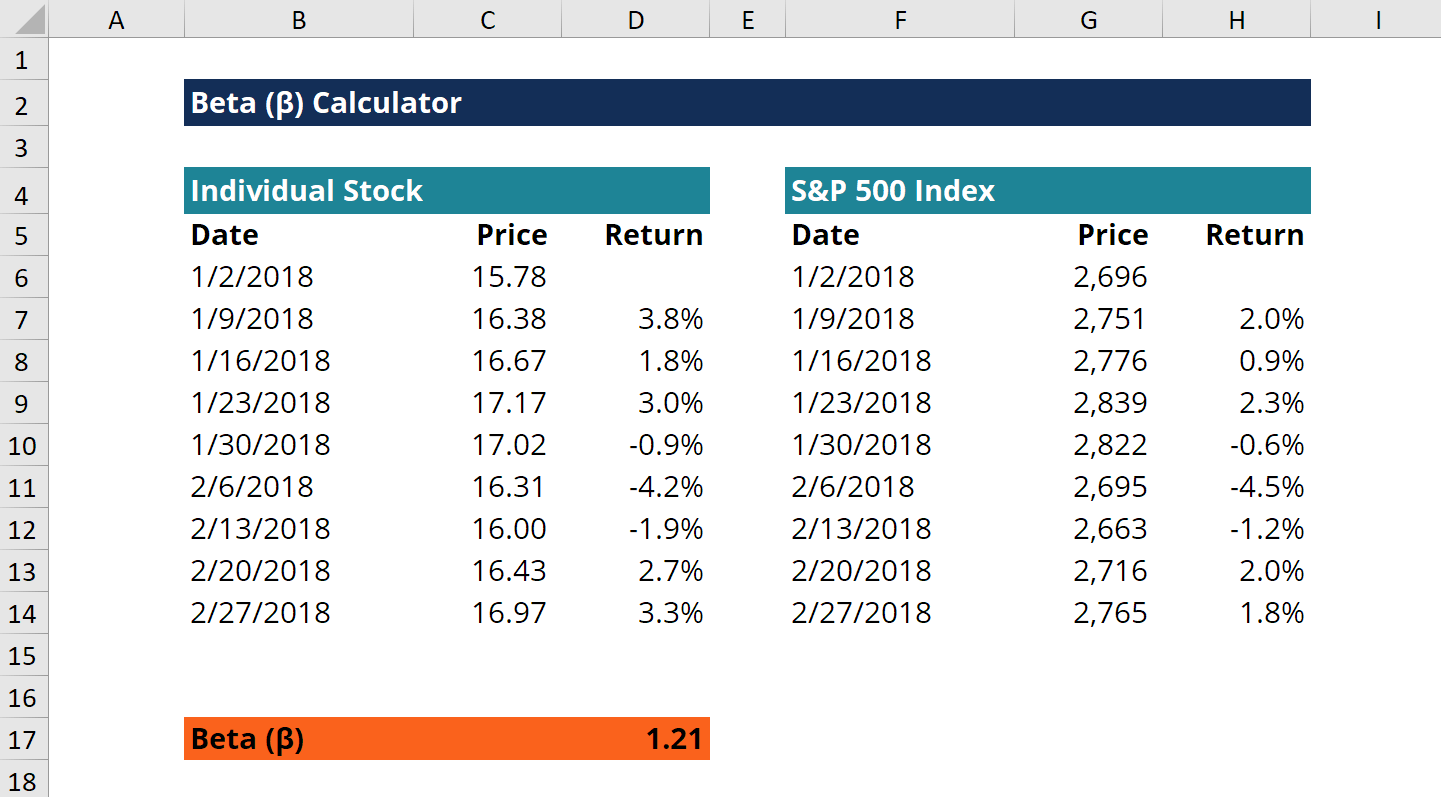
Task: Click the Select All corner button
Action: [24, 18]
